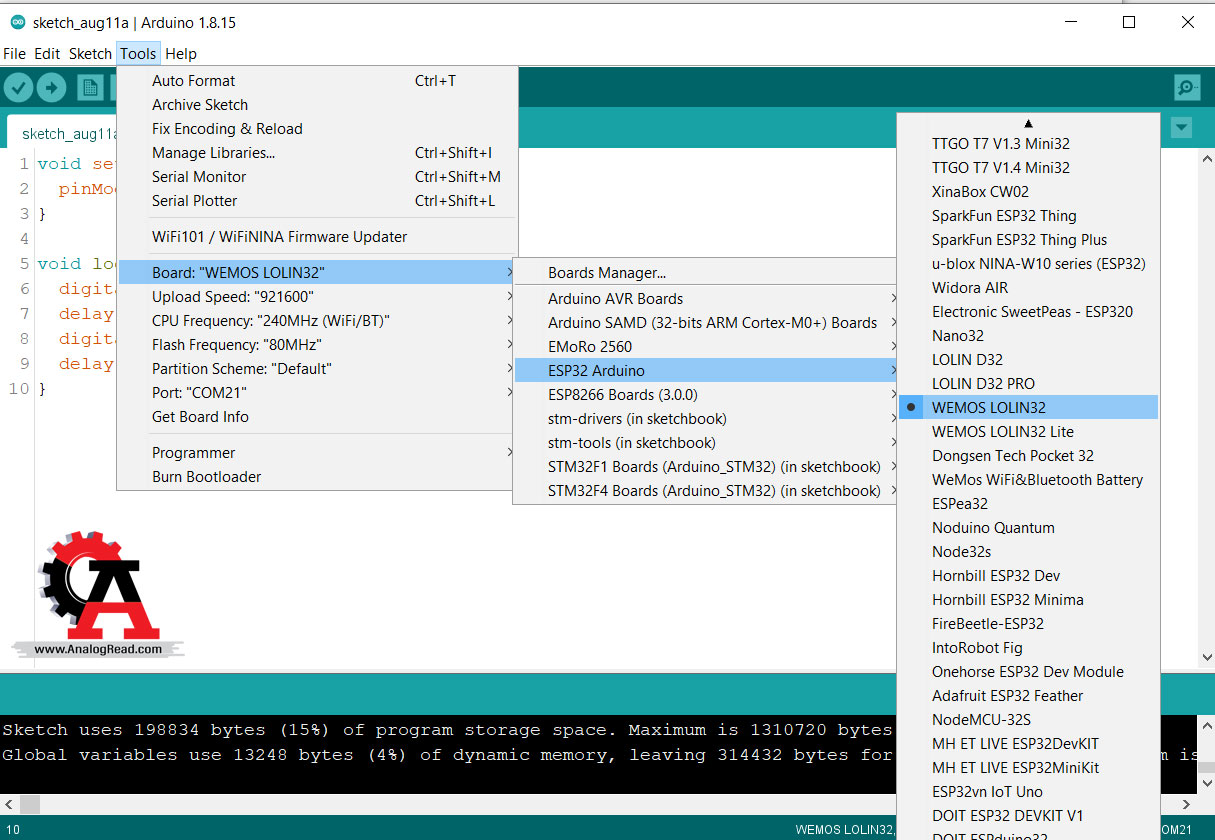
Task: Choose Adafruit ESP32 Feather board
Action: [1028, 696]
